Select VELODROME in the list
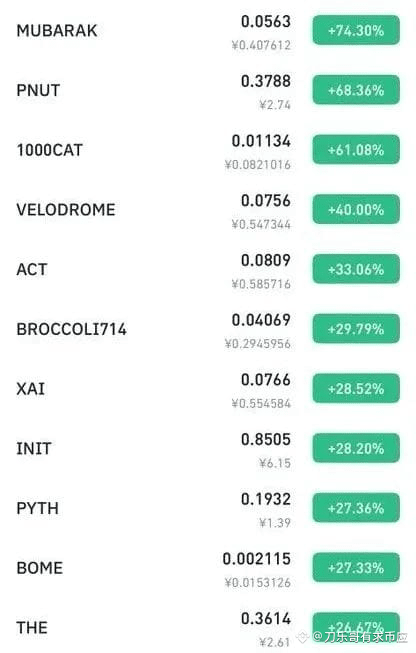Image resolution: width=416 pixels, height=653 pixels. pos(66,209)
